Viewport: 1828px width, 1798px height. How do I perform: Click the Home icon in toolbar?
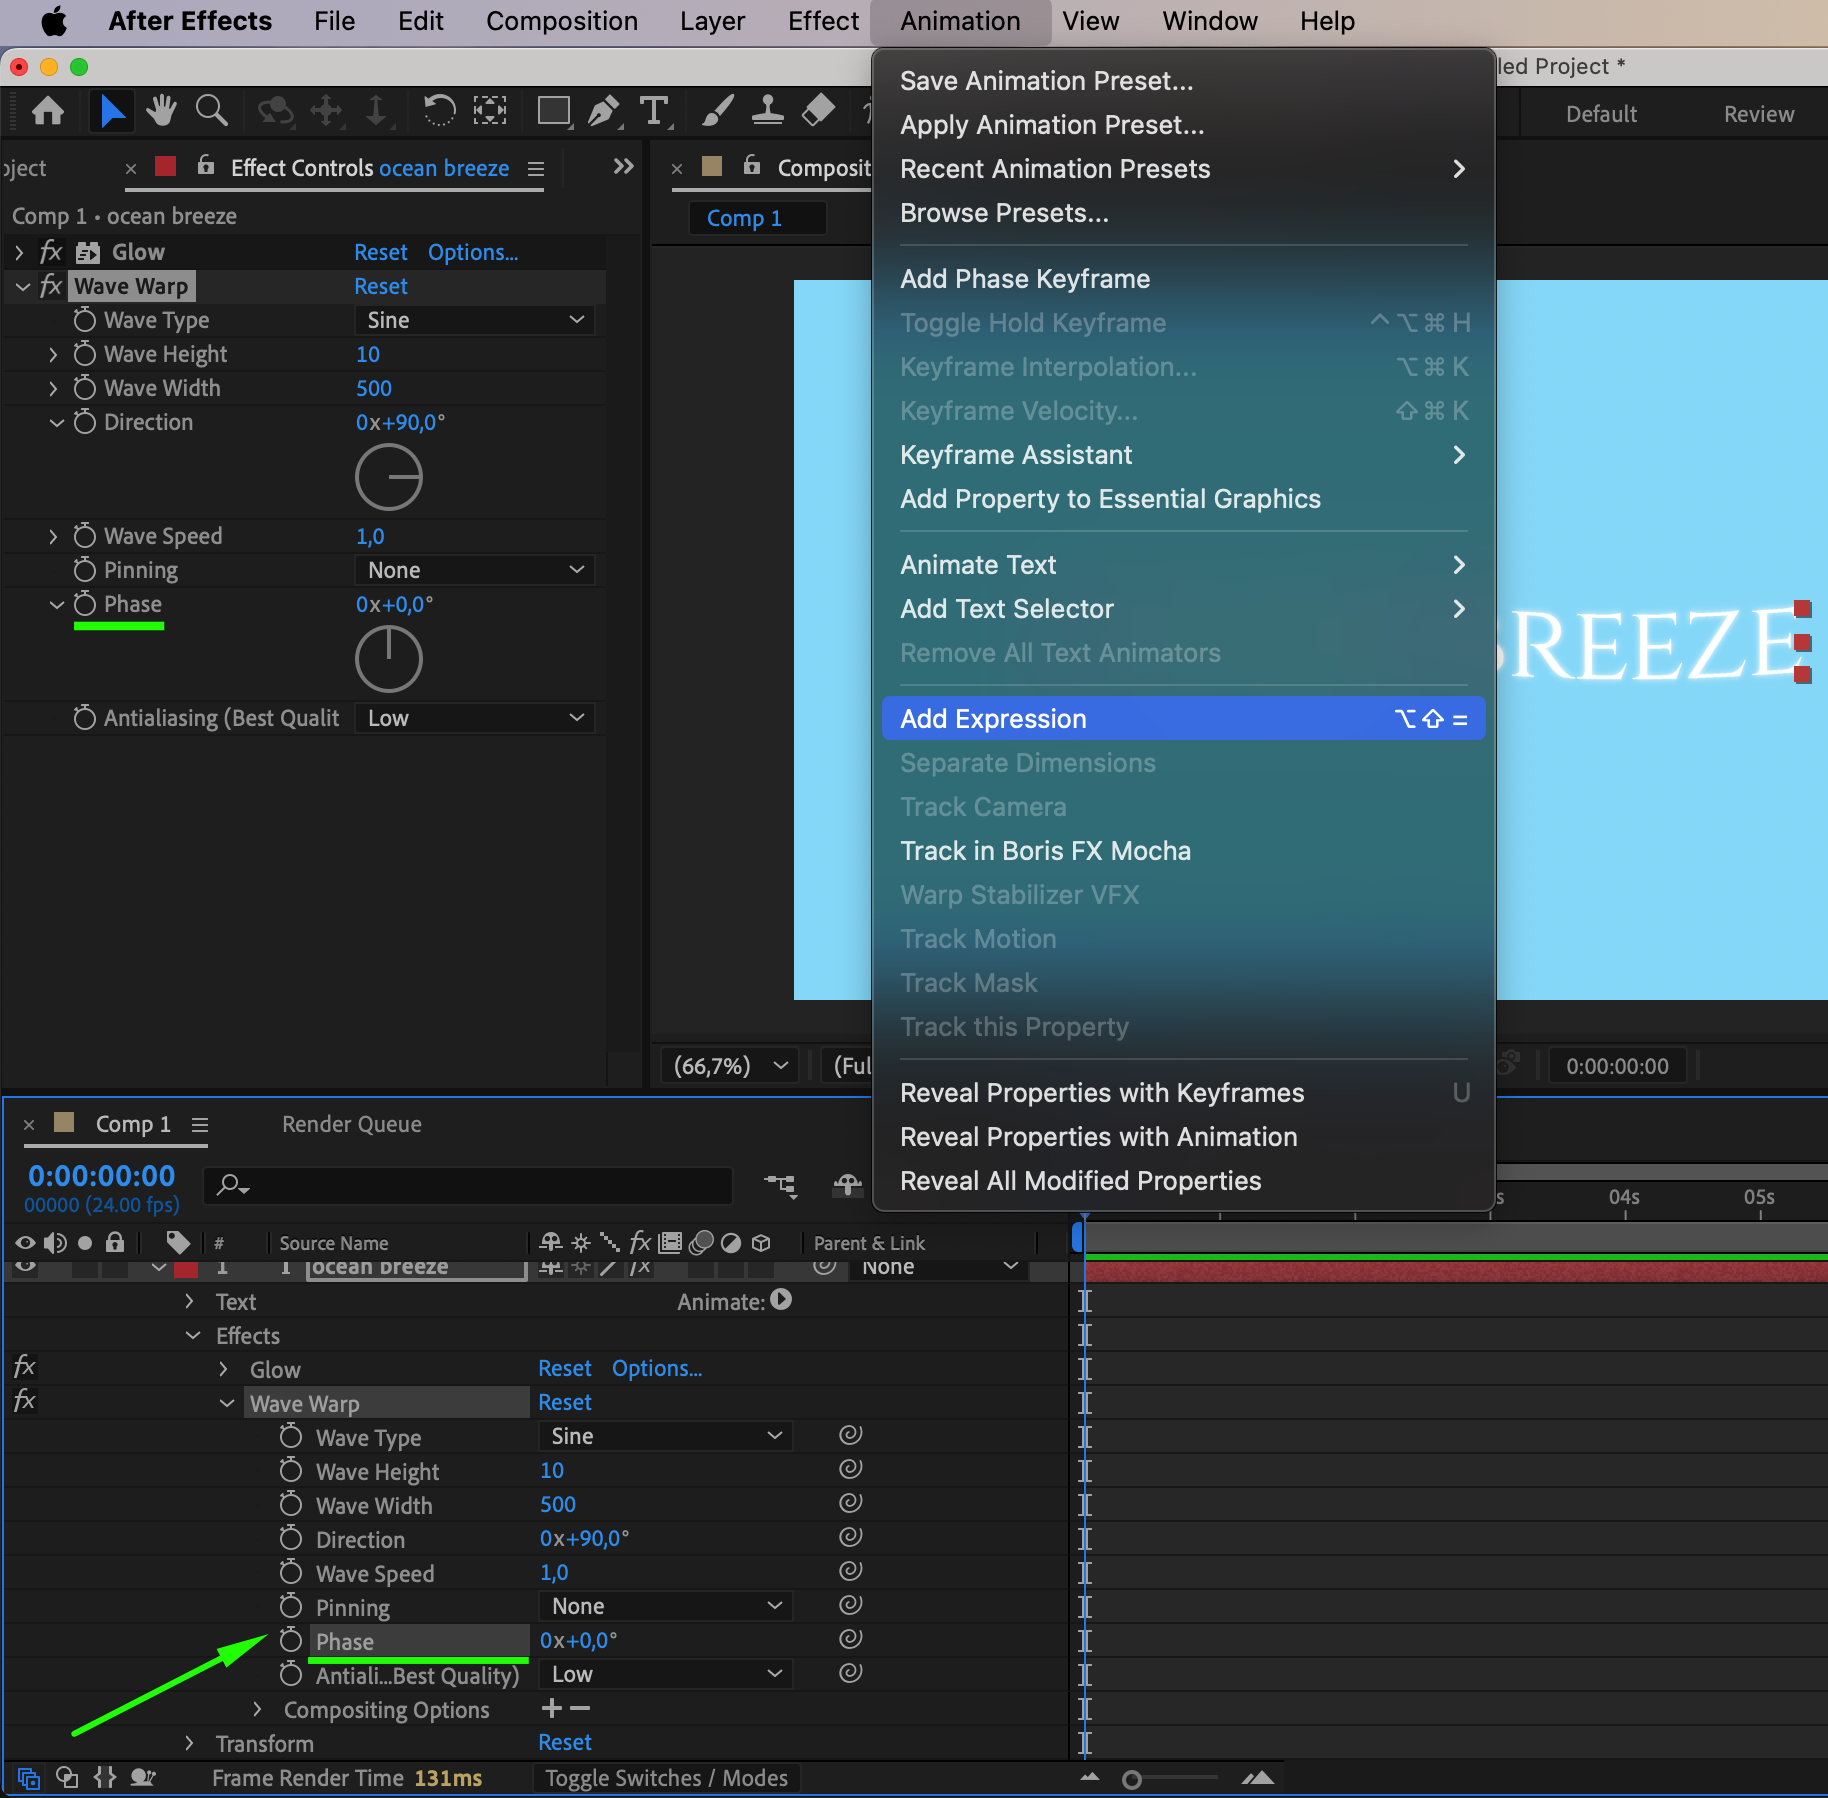(48, 110)
